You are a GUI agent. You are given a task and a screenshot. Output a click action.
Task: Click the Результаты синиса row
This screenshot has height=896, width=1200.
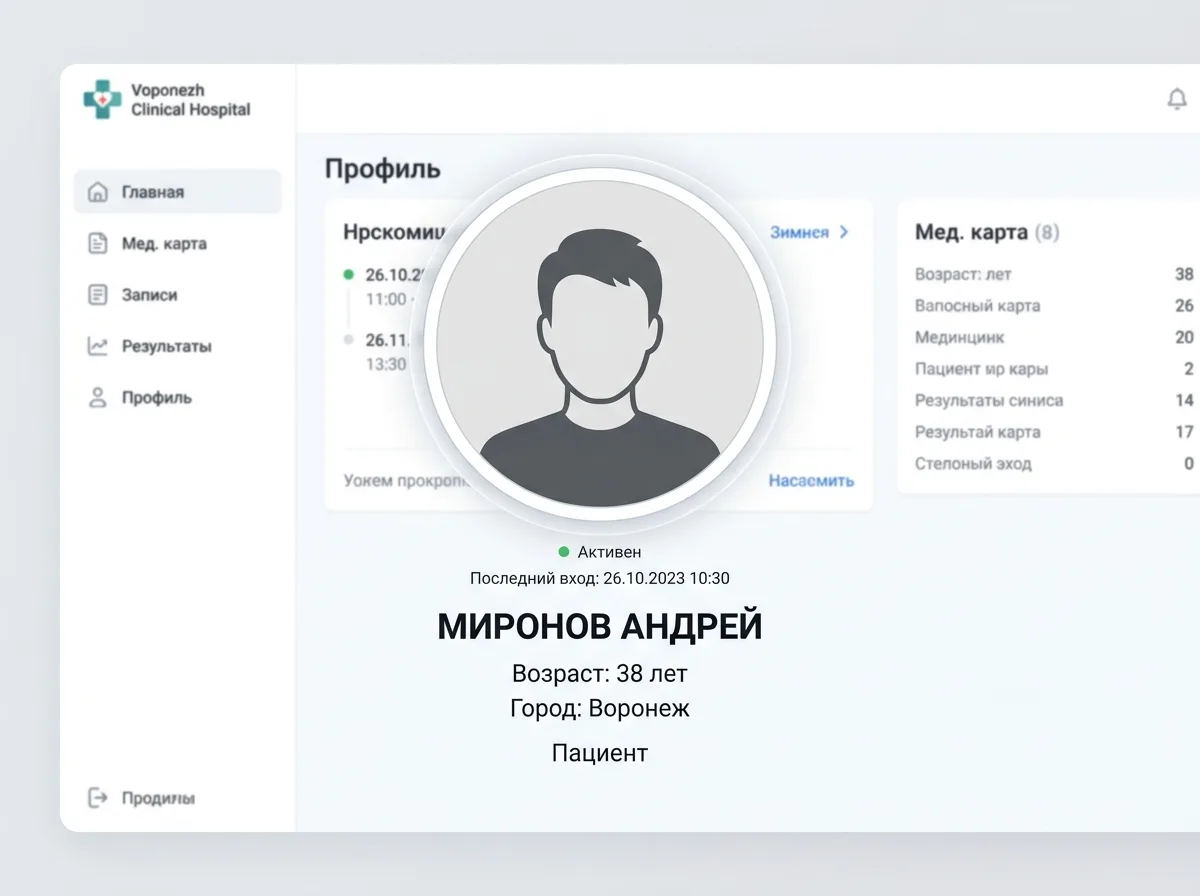point(1054,400)
